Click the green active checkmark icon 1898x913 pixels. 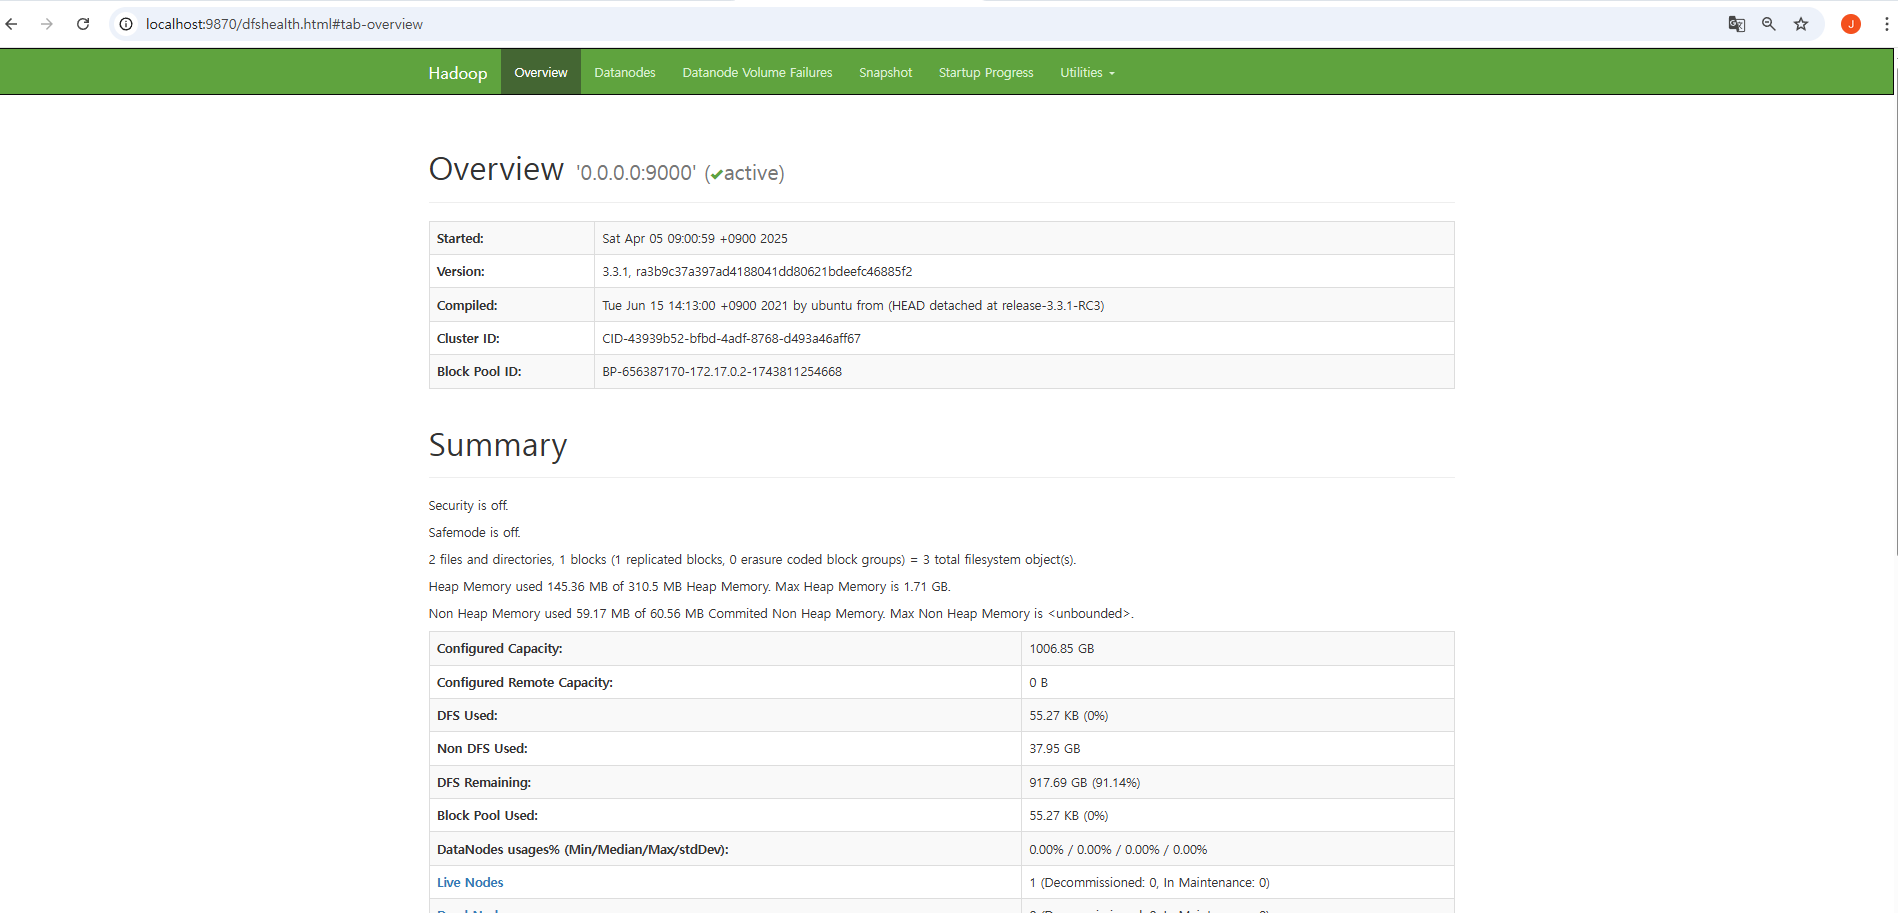pyautogui.click(x=717, y=175)
